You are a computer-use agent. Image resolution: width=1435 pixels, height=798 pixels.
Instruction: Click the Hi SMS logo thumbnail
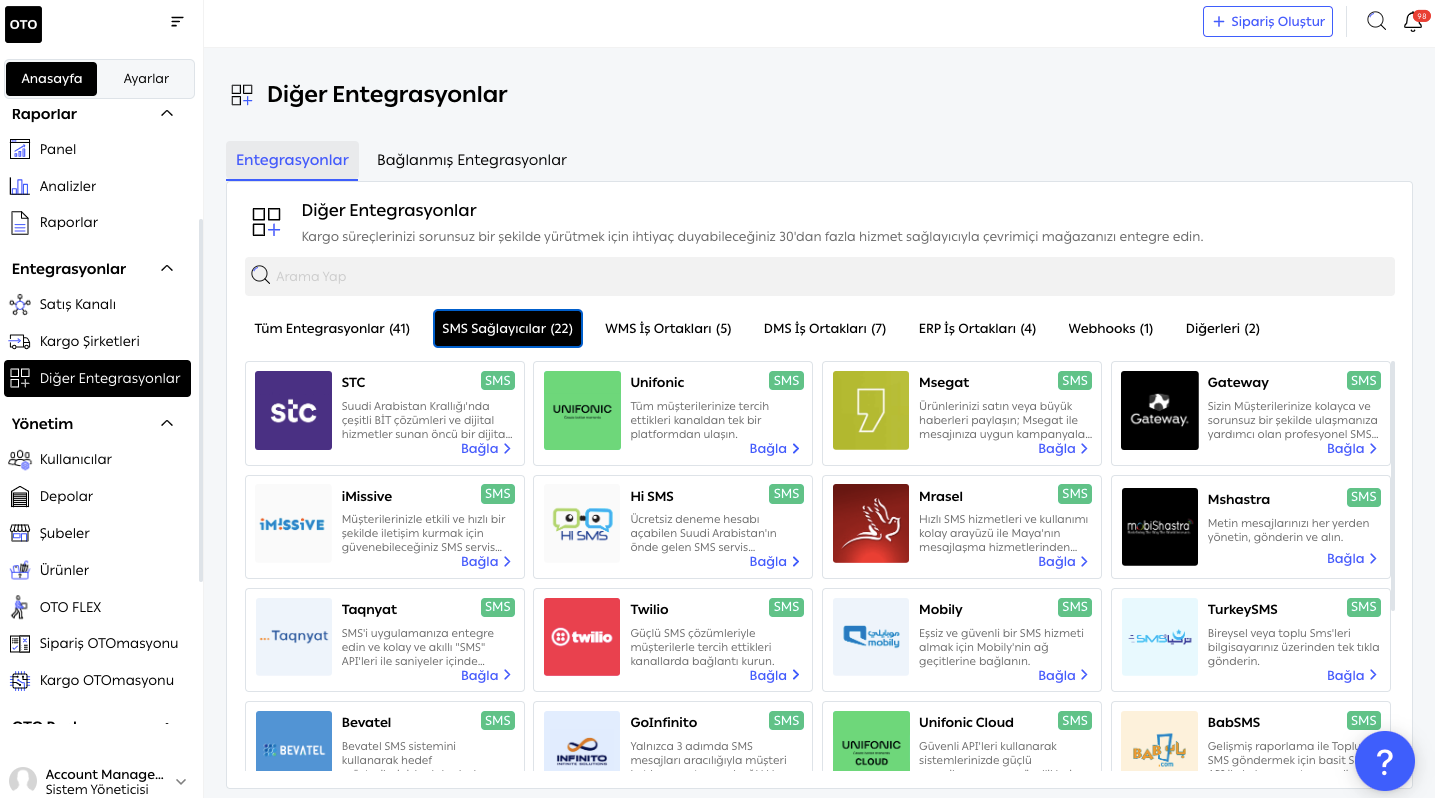pyautogui.click(x=582, y=523)
